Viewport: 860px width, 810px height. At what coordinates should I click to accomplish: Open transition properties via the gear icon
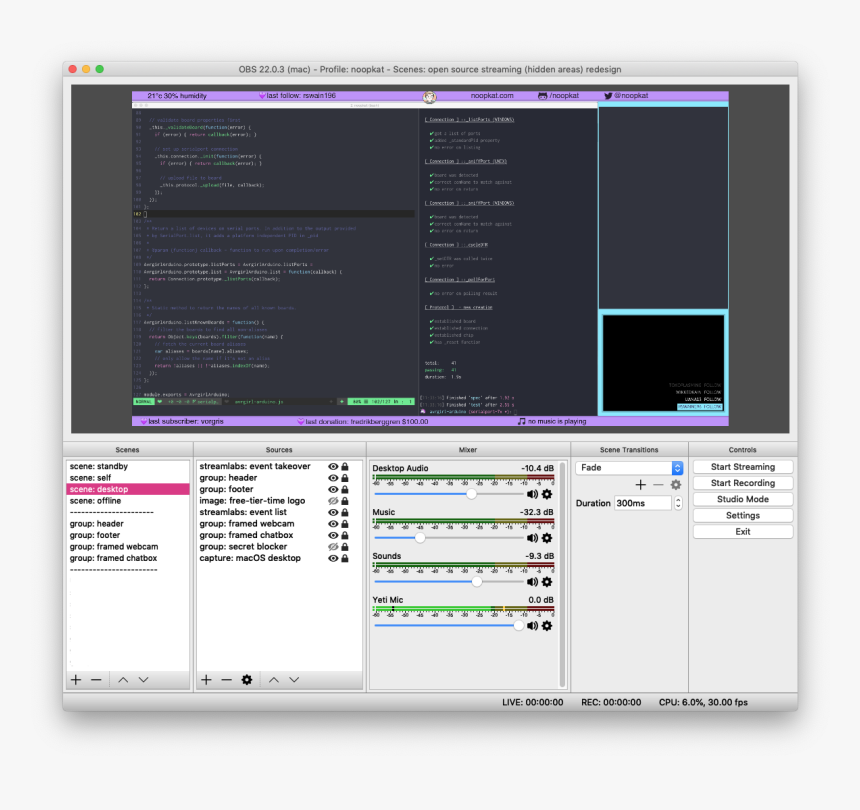[x=675, y=484]
